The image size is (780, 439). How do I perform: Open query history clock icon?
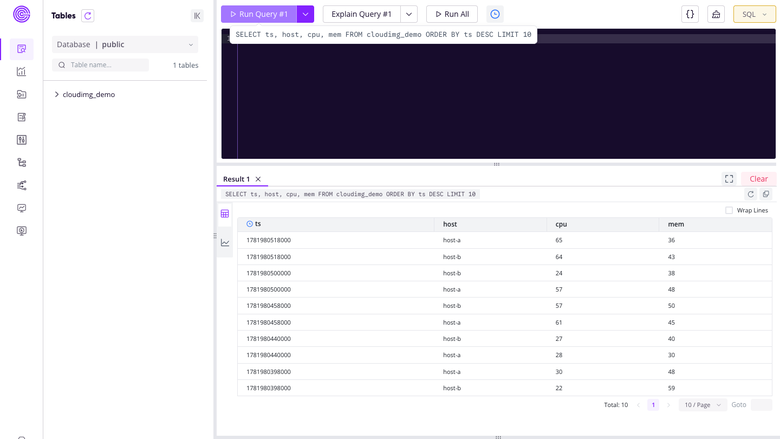point(495,14)
